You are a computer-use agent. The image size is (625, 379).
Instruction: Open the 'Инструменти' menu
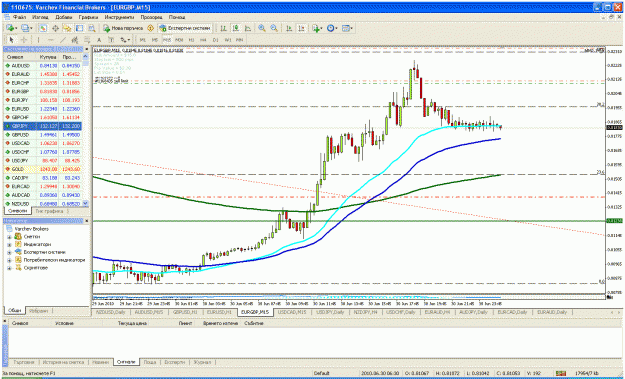click(x=119, y=17)
